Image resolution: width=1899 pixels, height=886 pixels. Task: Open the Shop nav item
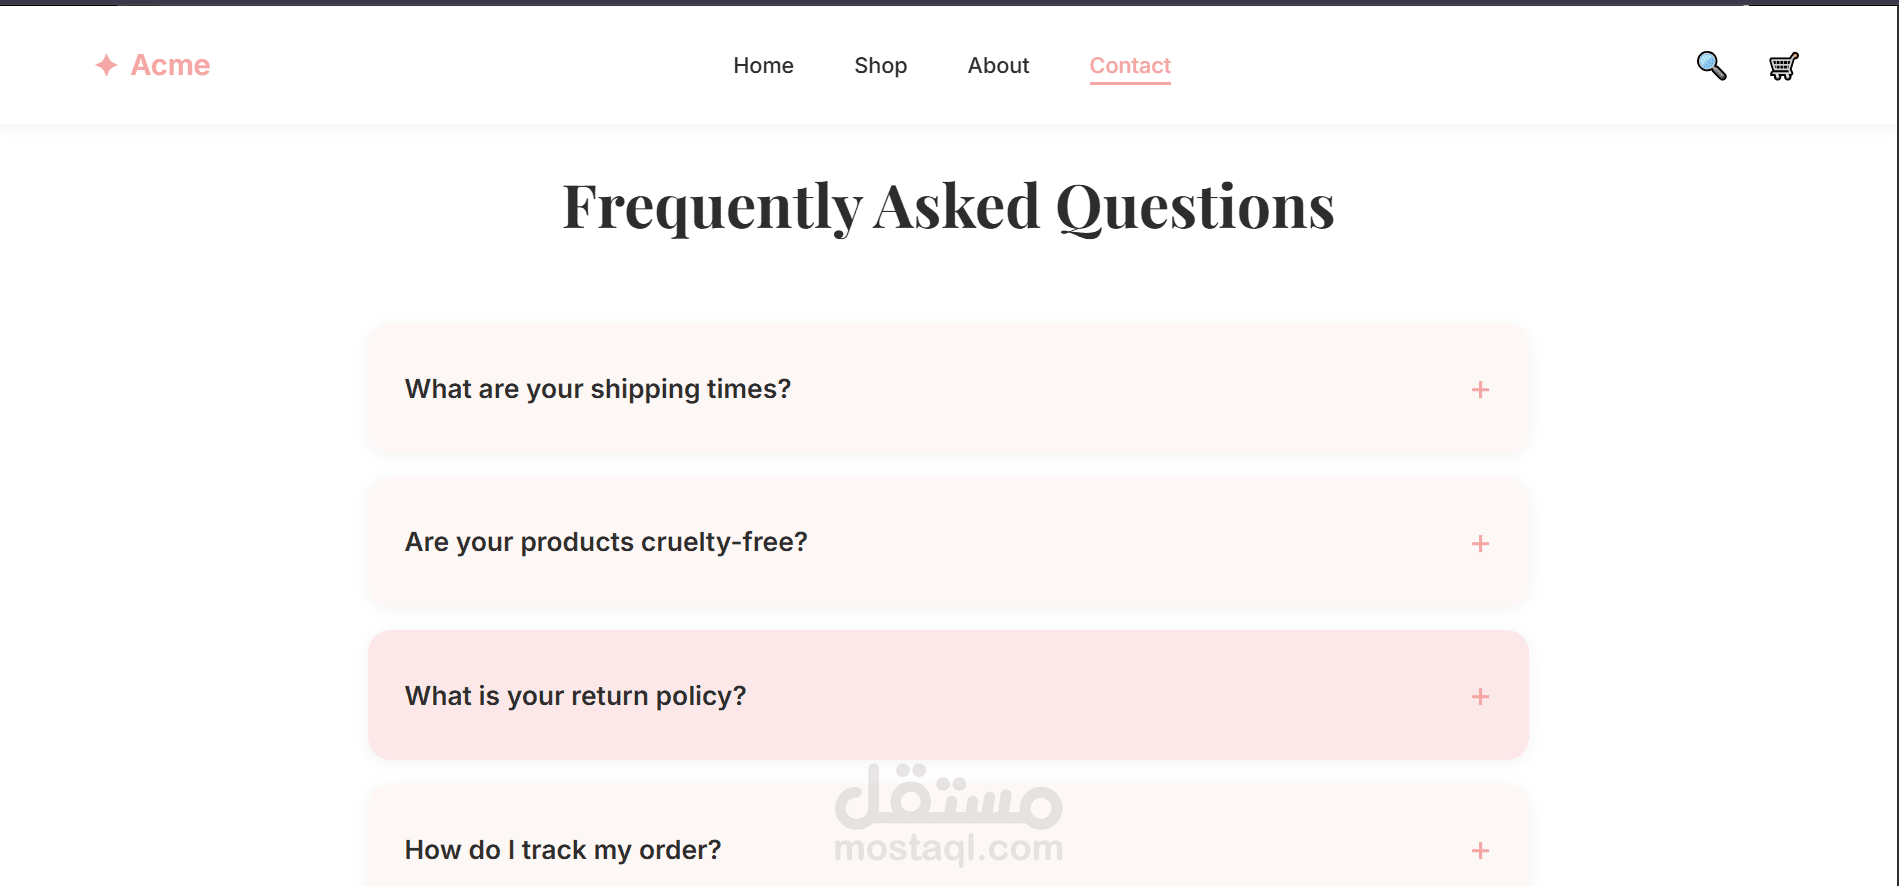[x=880, y=66]
